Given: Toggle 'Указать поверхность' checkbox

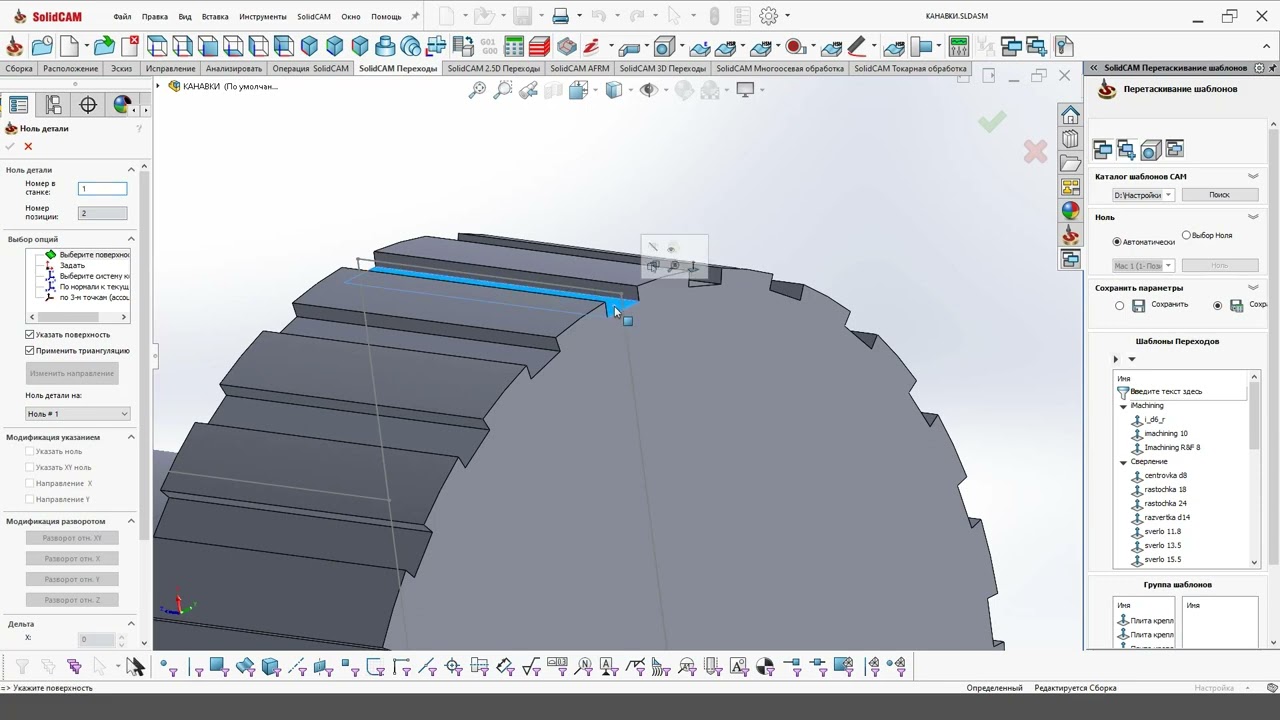Looking at the screenshot, I should [x=30, y=335].
